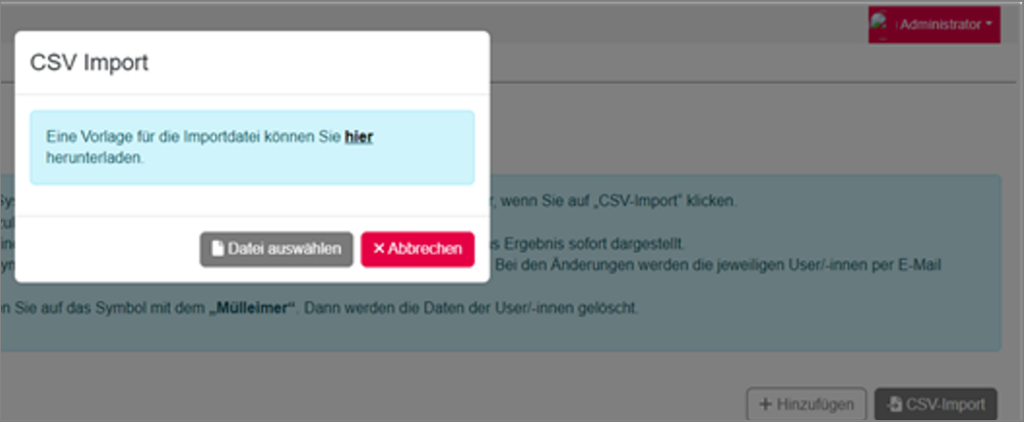Click the X icon on Abbrechen
Screen dimensions: 1024x422
[x=379, y=249]
